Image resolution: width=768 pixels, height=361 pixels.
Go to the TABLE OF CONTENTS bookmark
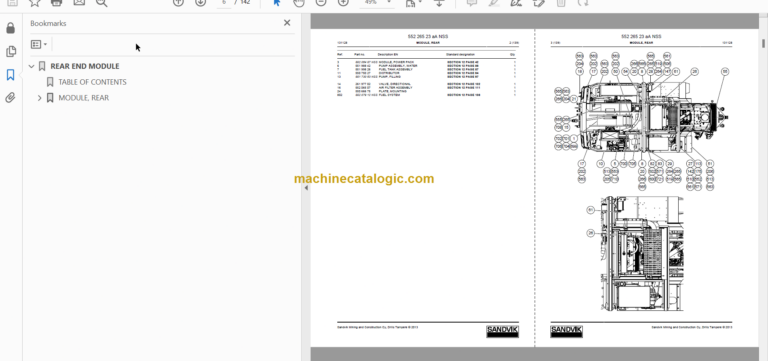(x=92, y=82)
